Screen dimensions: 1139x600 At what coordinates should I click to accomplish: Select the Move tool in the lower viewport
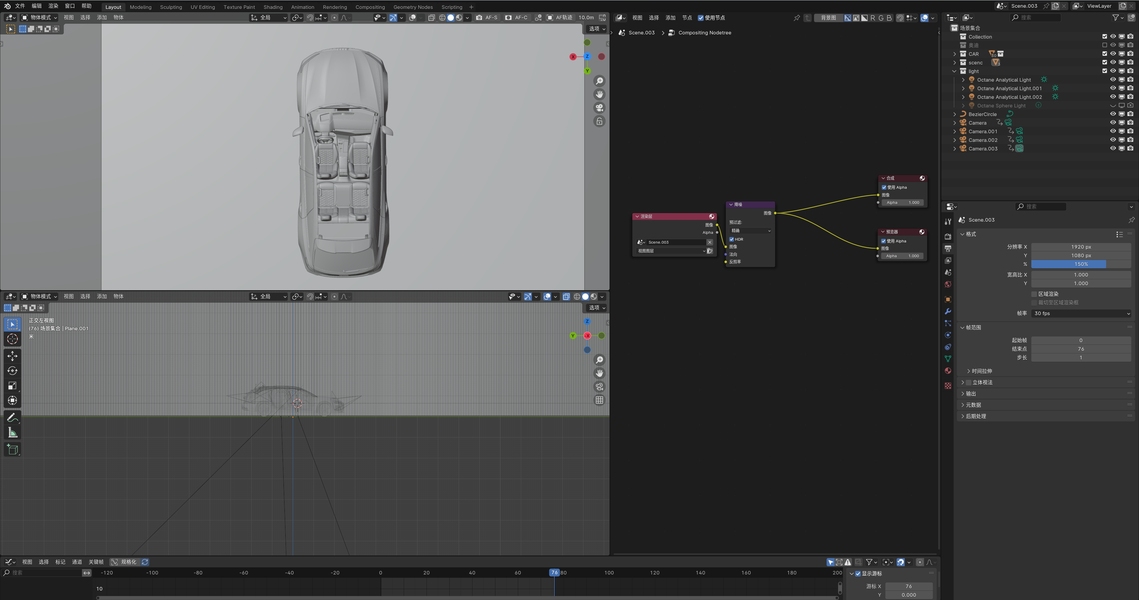[12, 355]
